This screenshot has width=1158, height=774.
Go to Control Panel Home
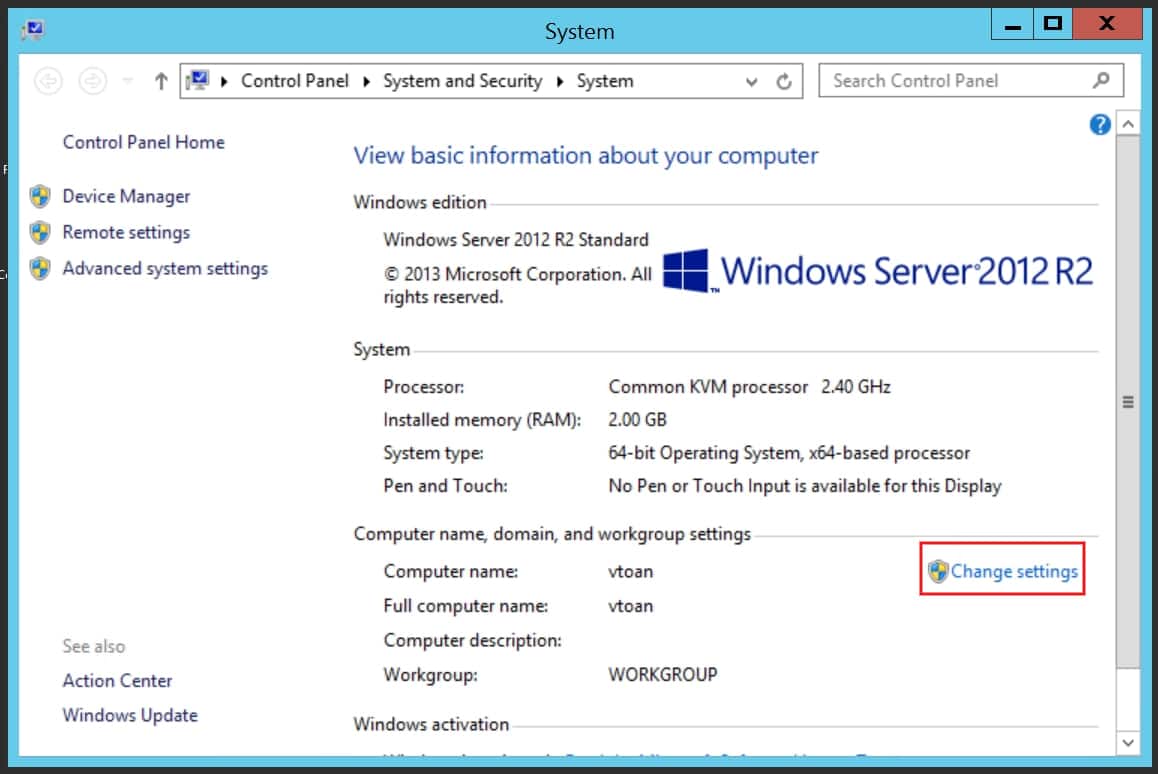(143, 142)
